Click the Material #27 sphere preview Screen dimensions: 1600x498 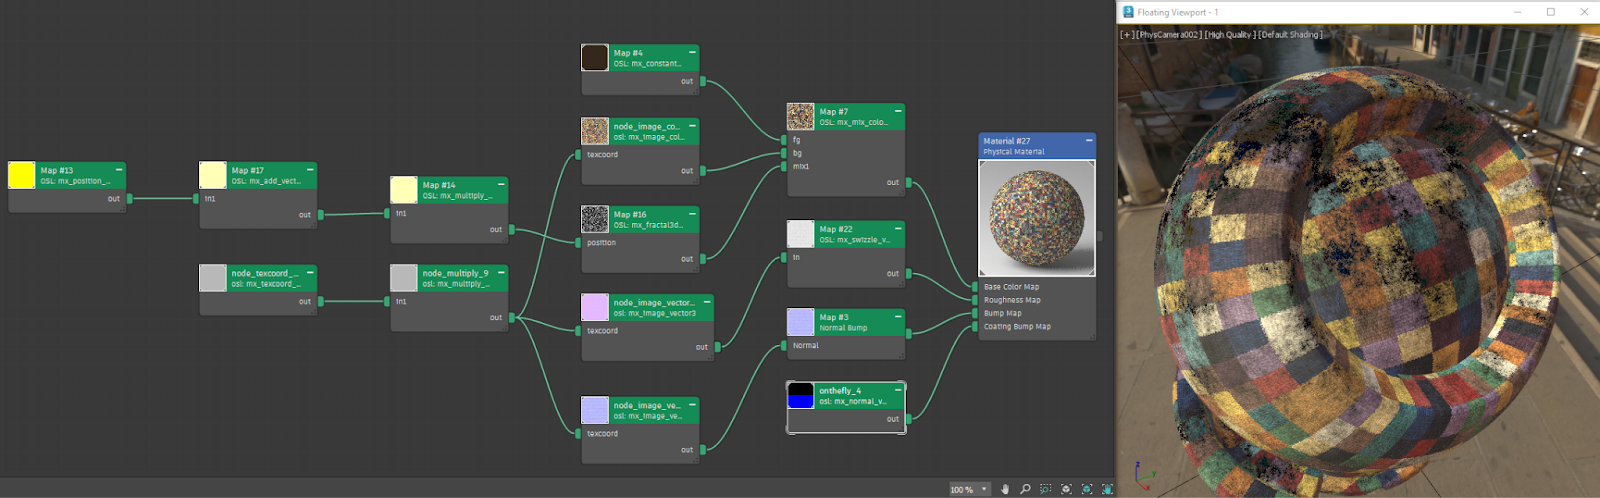[x=1037, y=218]
